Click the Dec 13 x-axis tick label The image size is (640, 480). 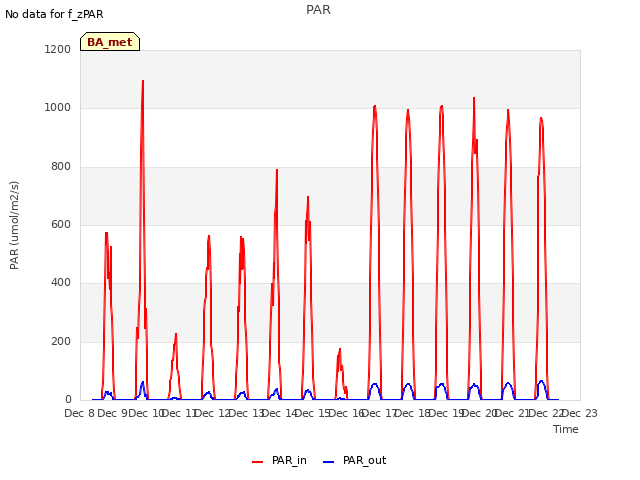246,413
